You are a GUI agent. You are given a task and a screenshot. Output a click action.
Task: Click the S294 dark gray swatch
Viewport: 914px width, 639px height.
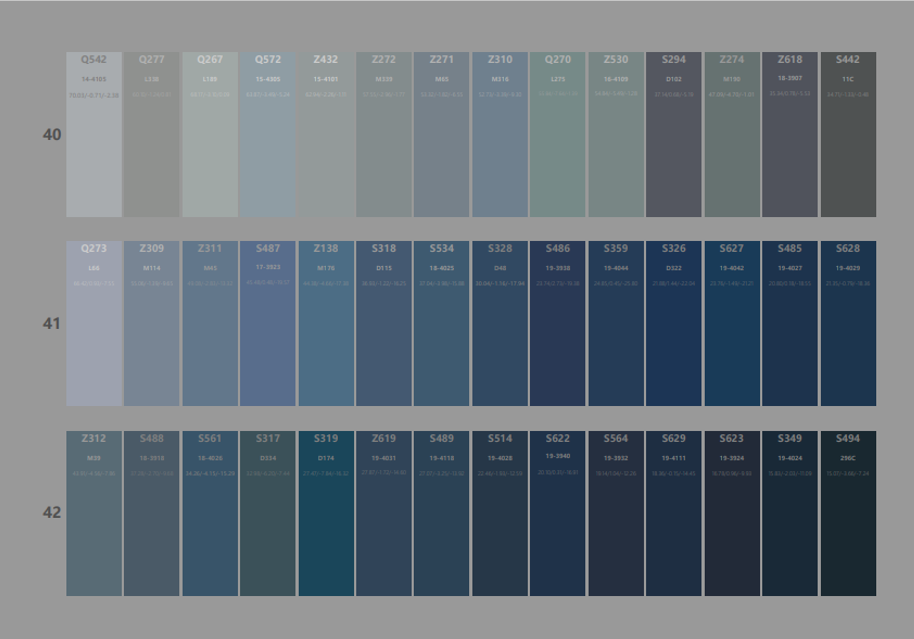[674, 135]
